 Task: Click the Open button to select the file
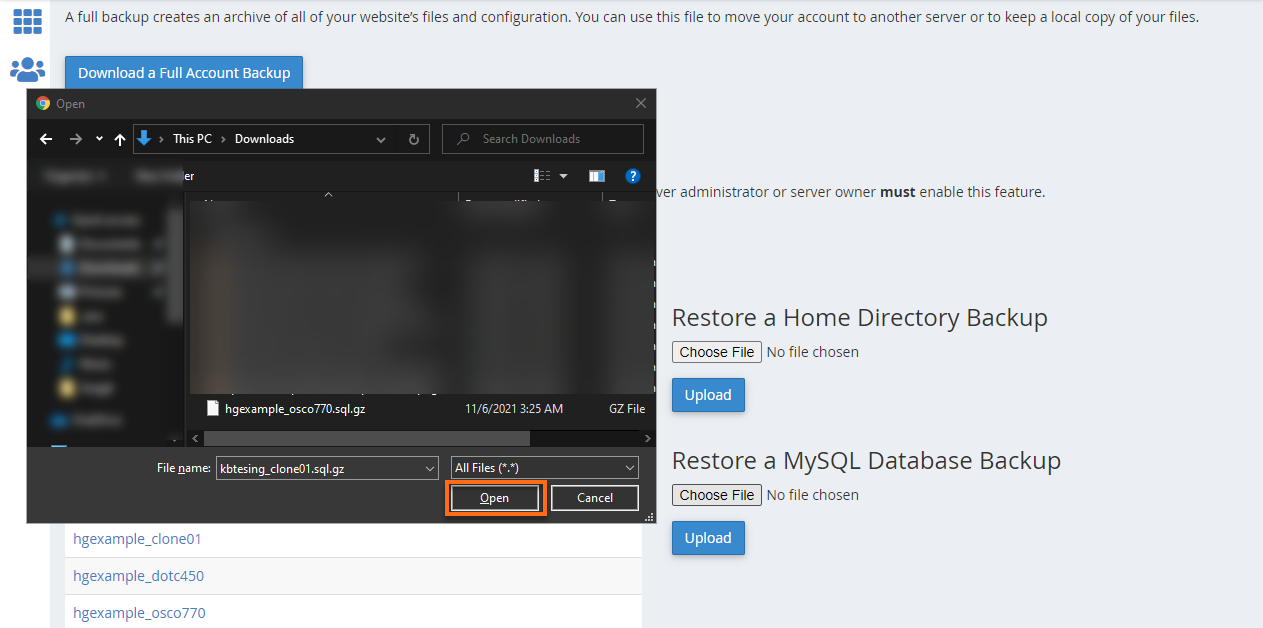point(494,497)
